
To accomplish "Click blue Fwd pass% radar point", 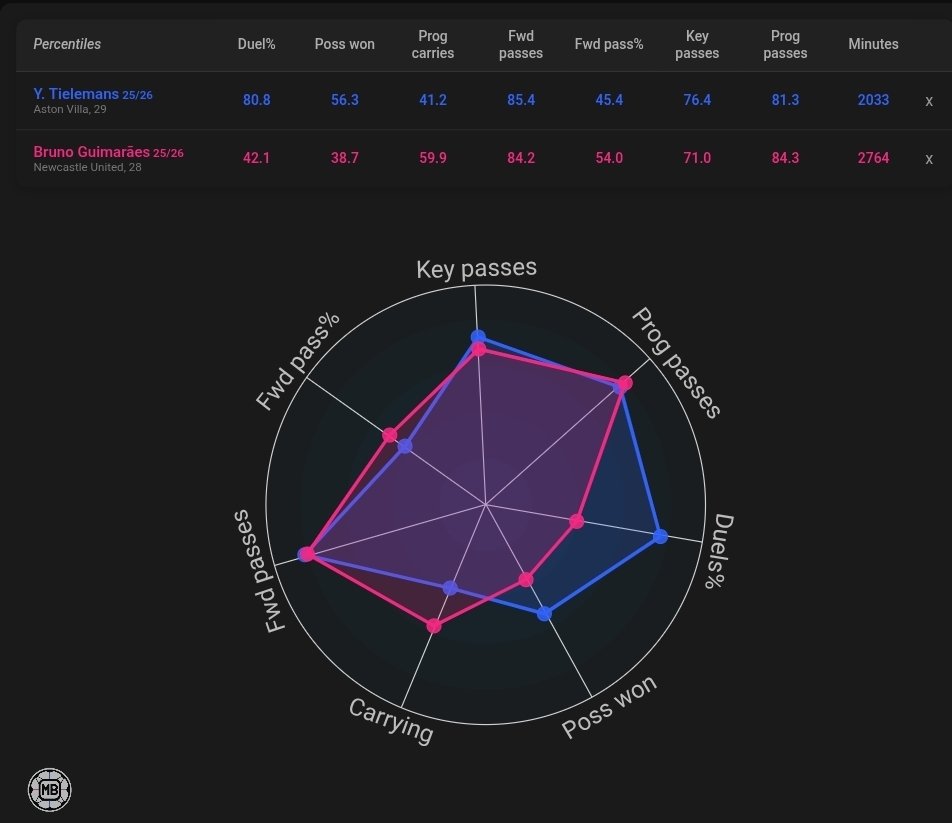I will [405, 447].
